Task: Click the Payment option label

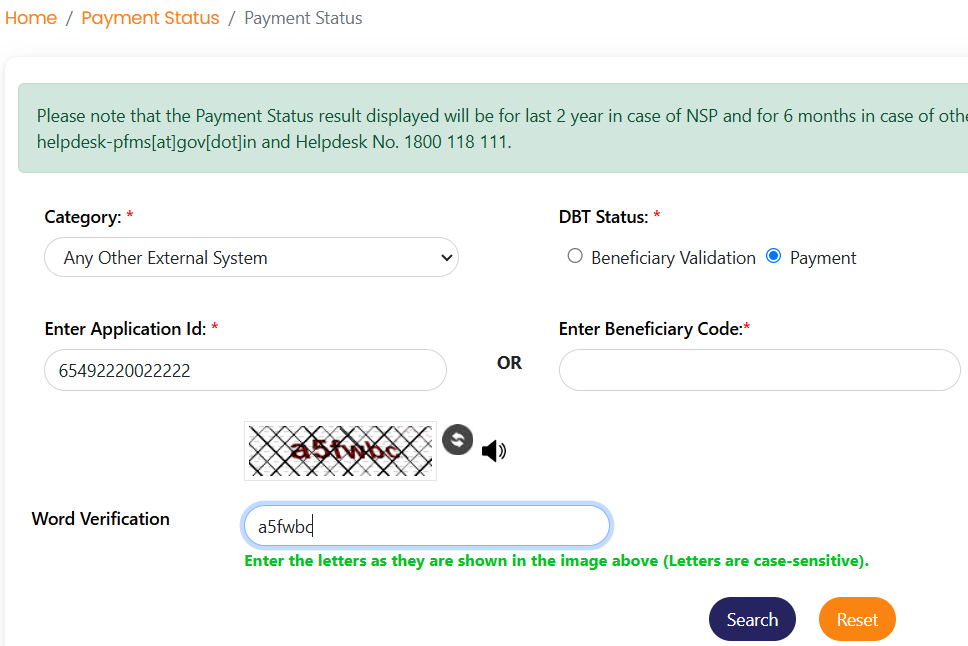Action: coord(823,258)
